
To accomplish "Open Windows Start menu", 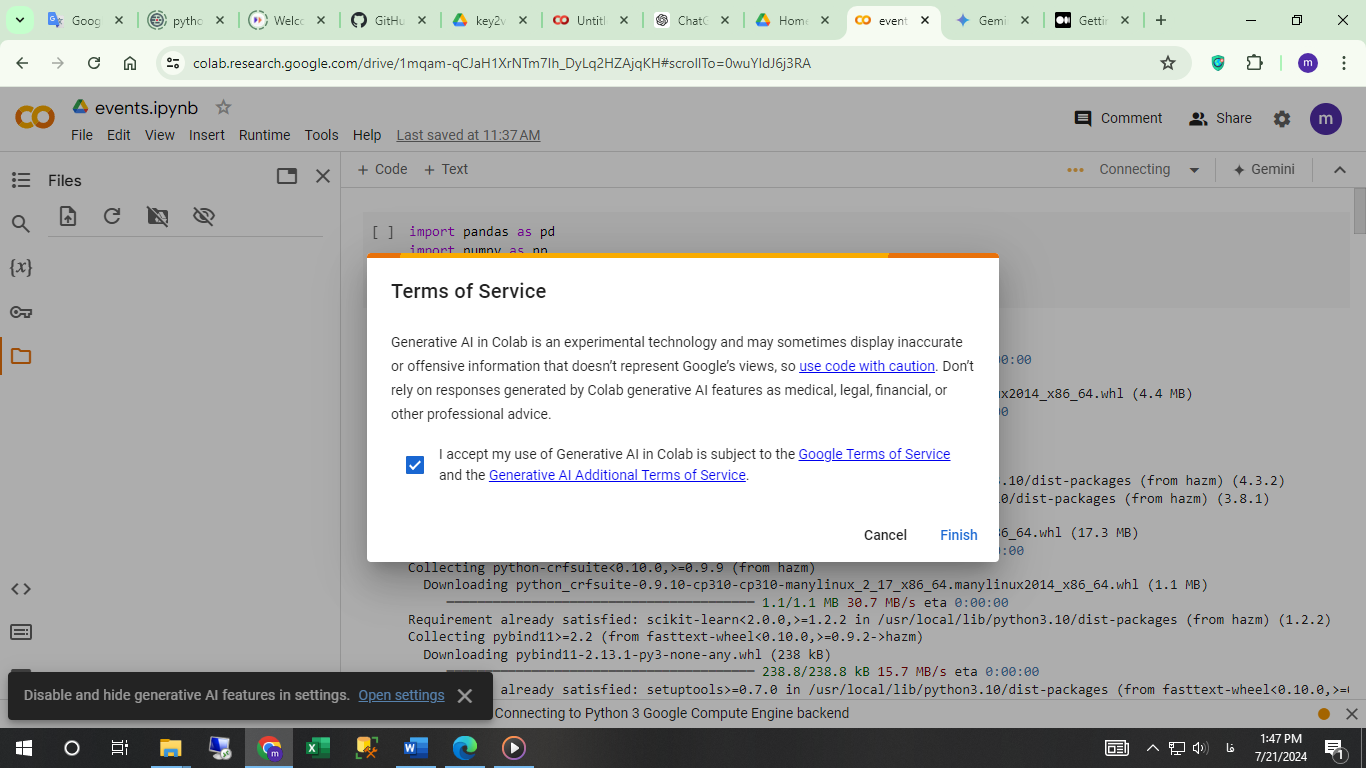I will click(24, 747).
